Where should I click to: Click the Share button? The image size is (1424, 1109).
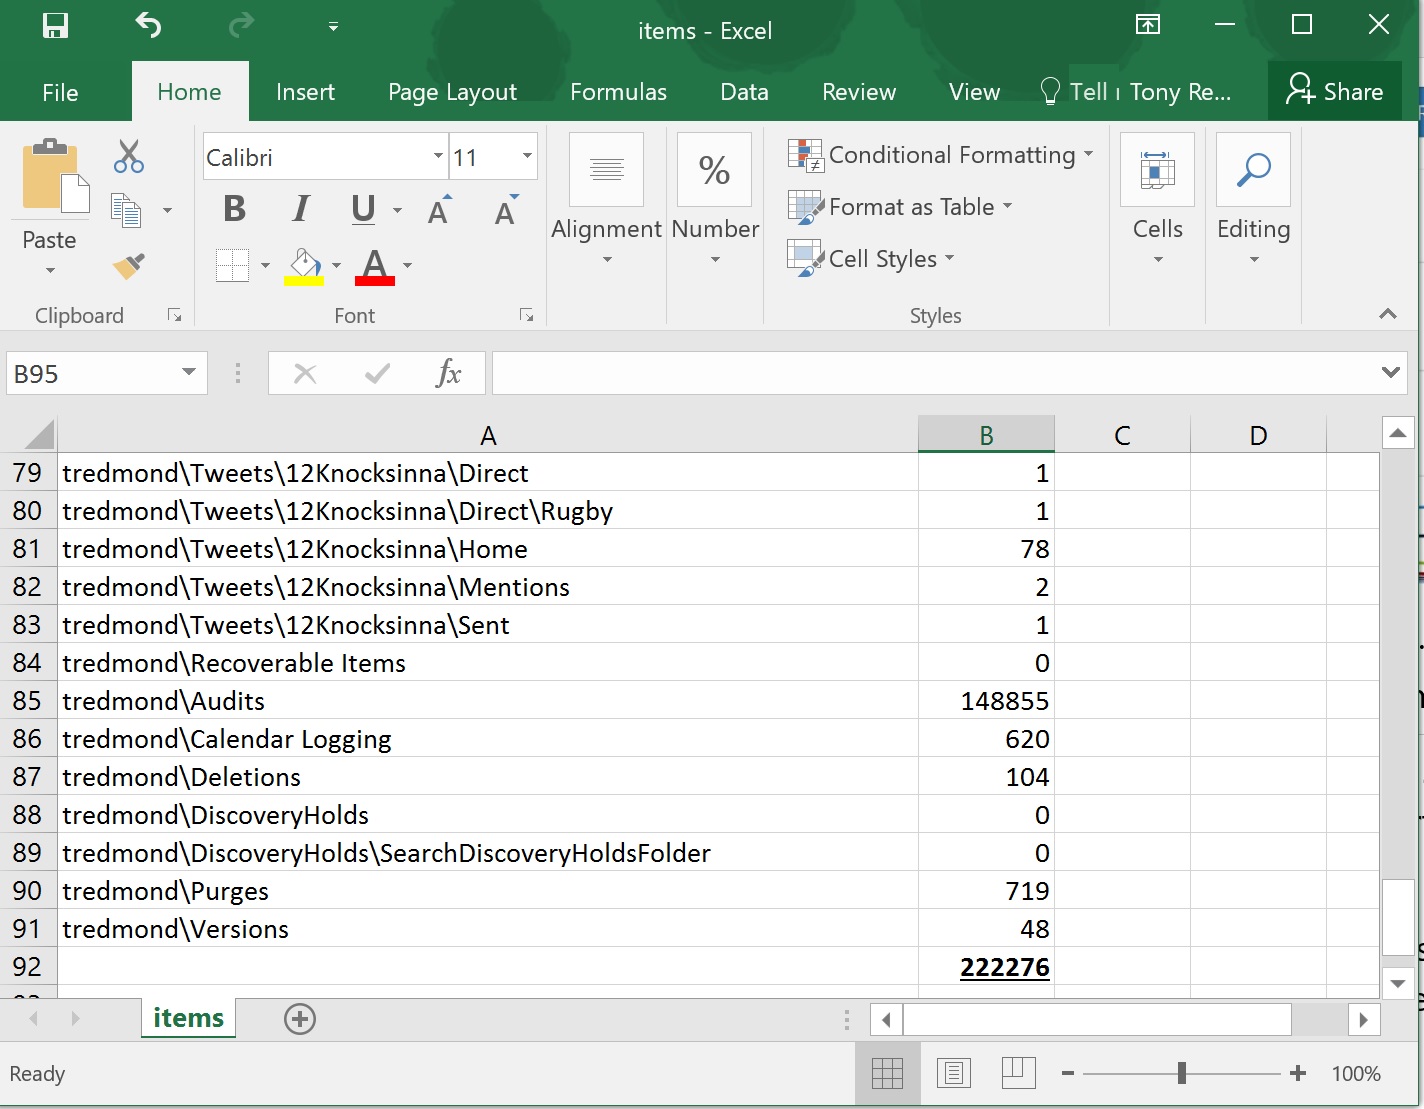pyautogui.click(x=1334, y=92)
